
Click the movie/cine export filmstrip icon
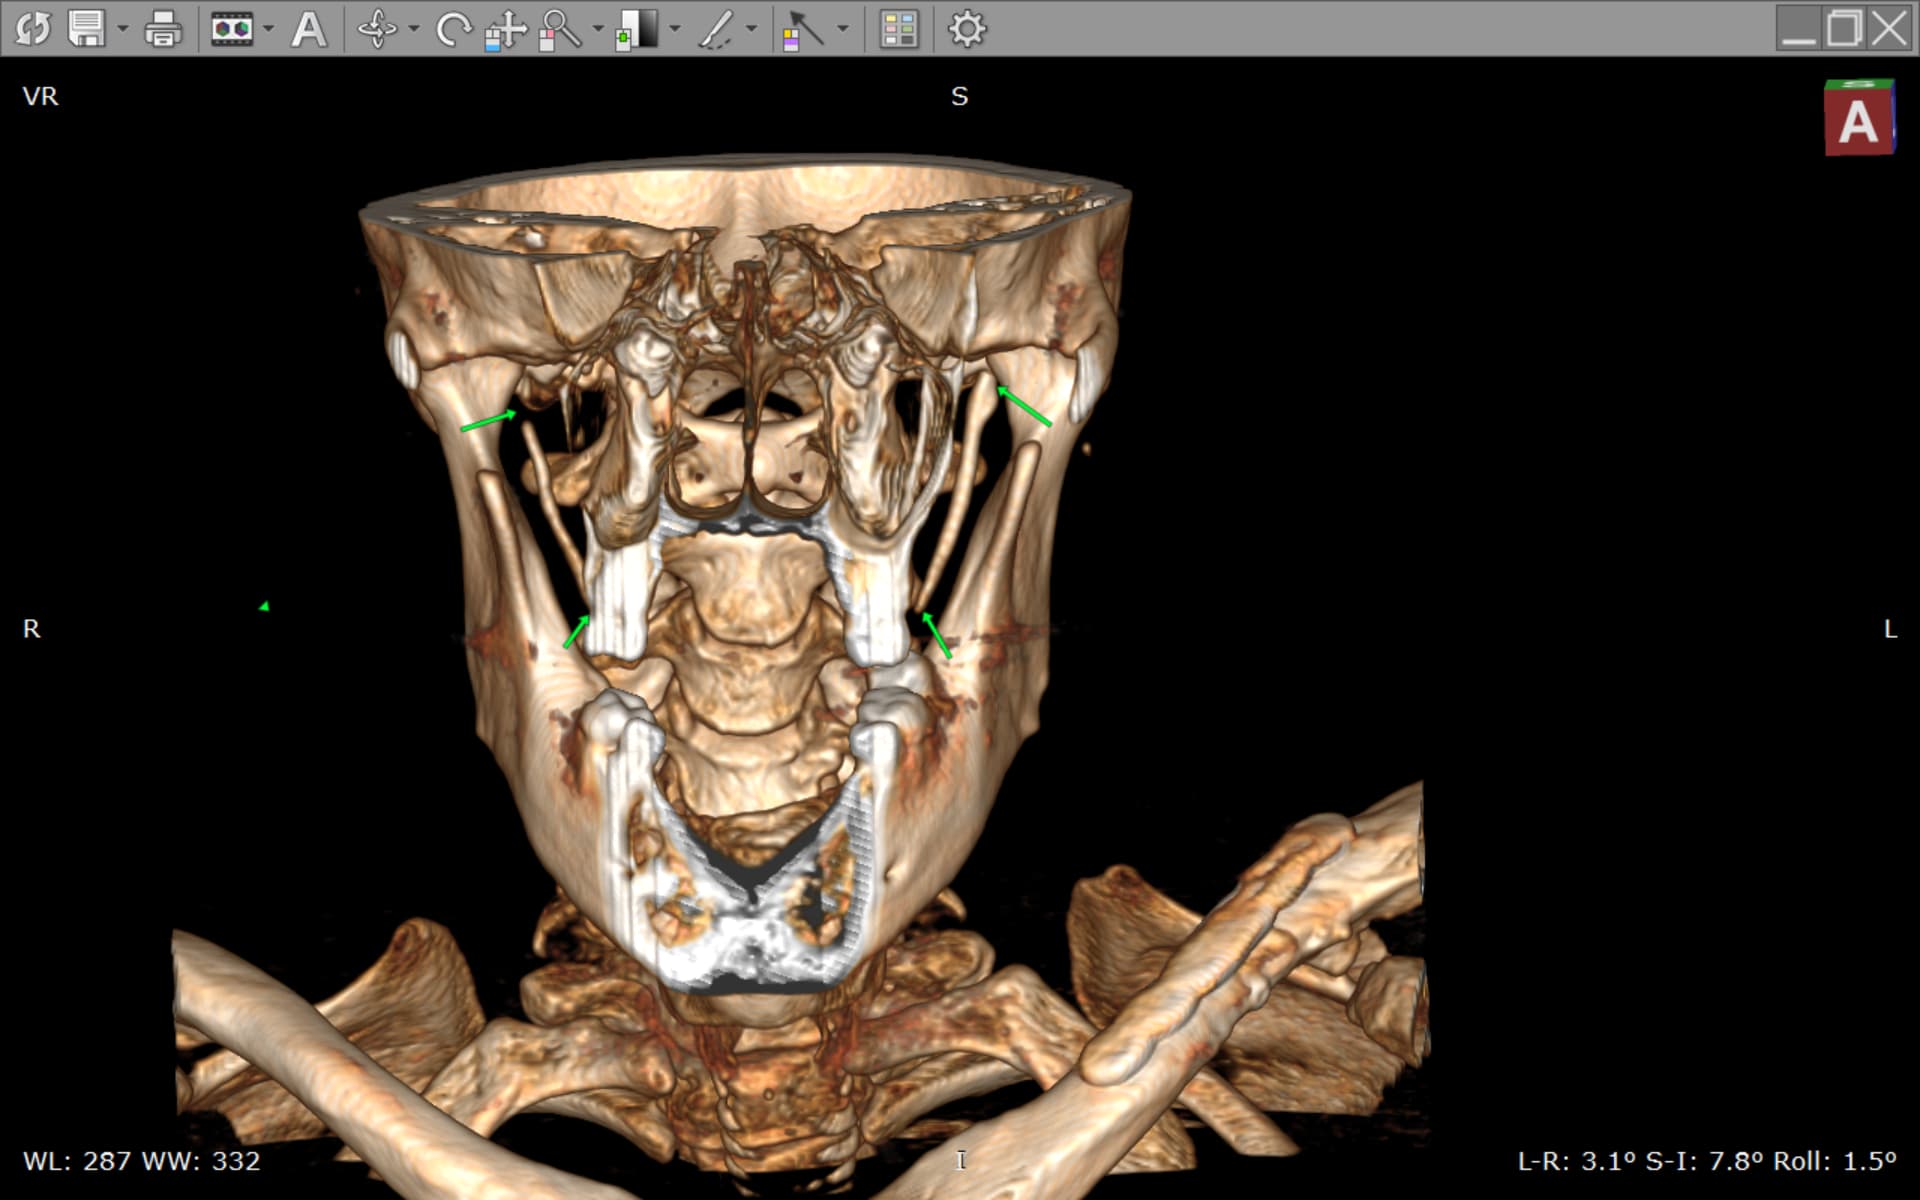232,29
